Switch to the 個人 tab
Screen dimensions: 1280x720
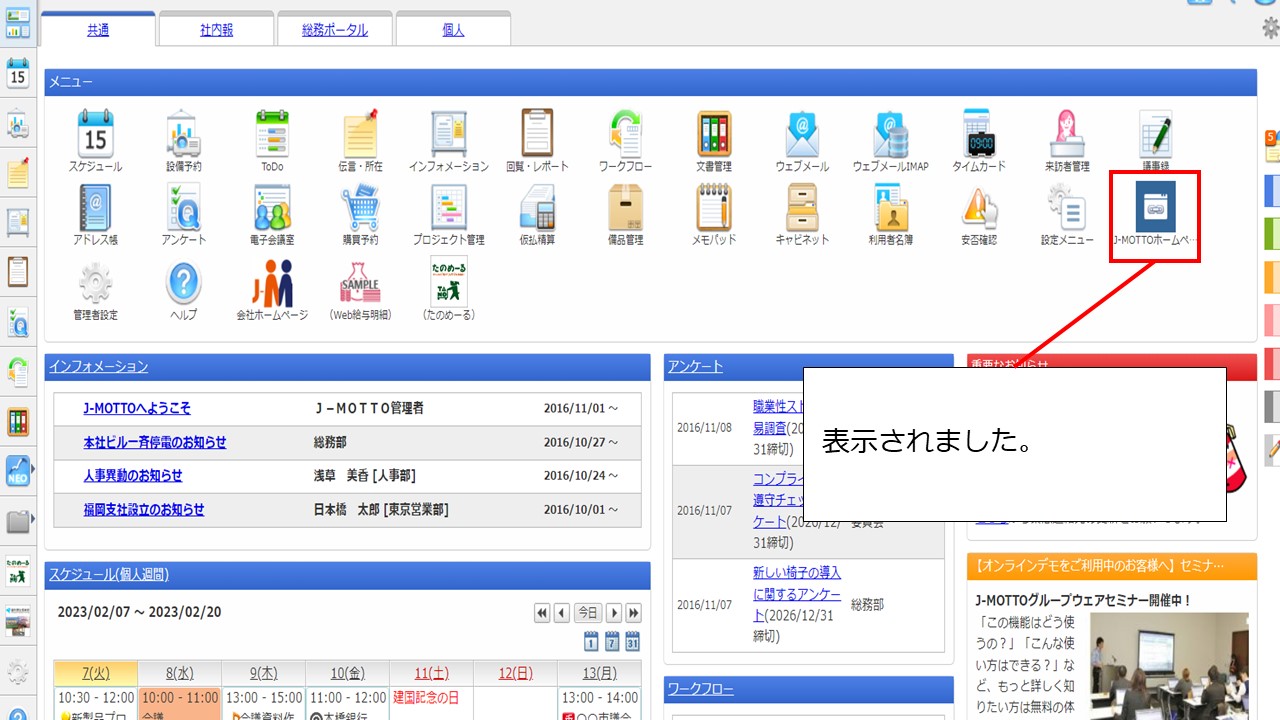(x=455, y=29)
